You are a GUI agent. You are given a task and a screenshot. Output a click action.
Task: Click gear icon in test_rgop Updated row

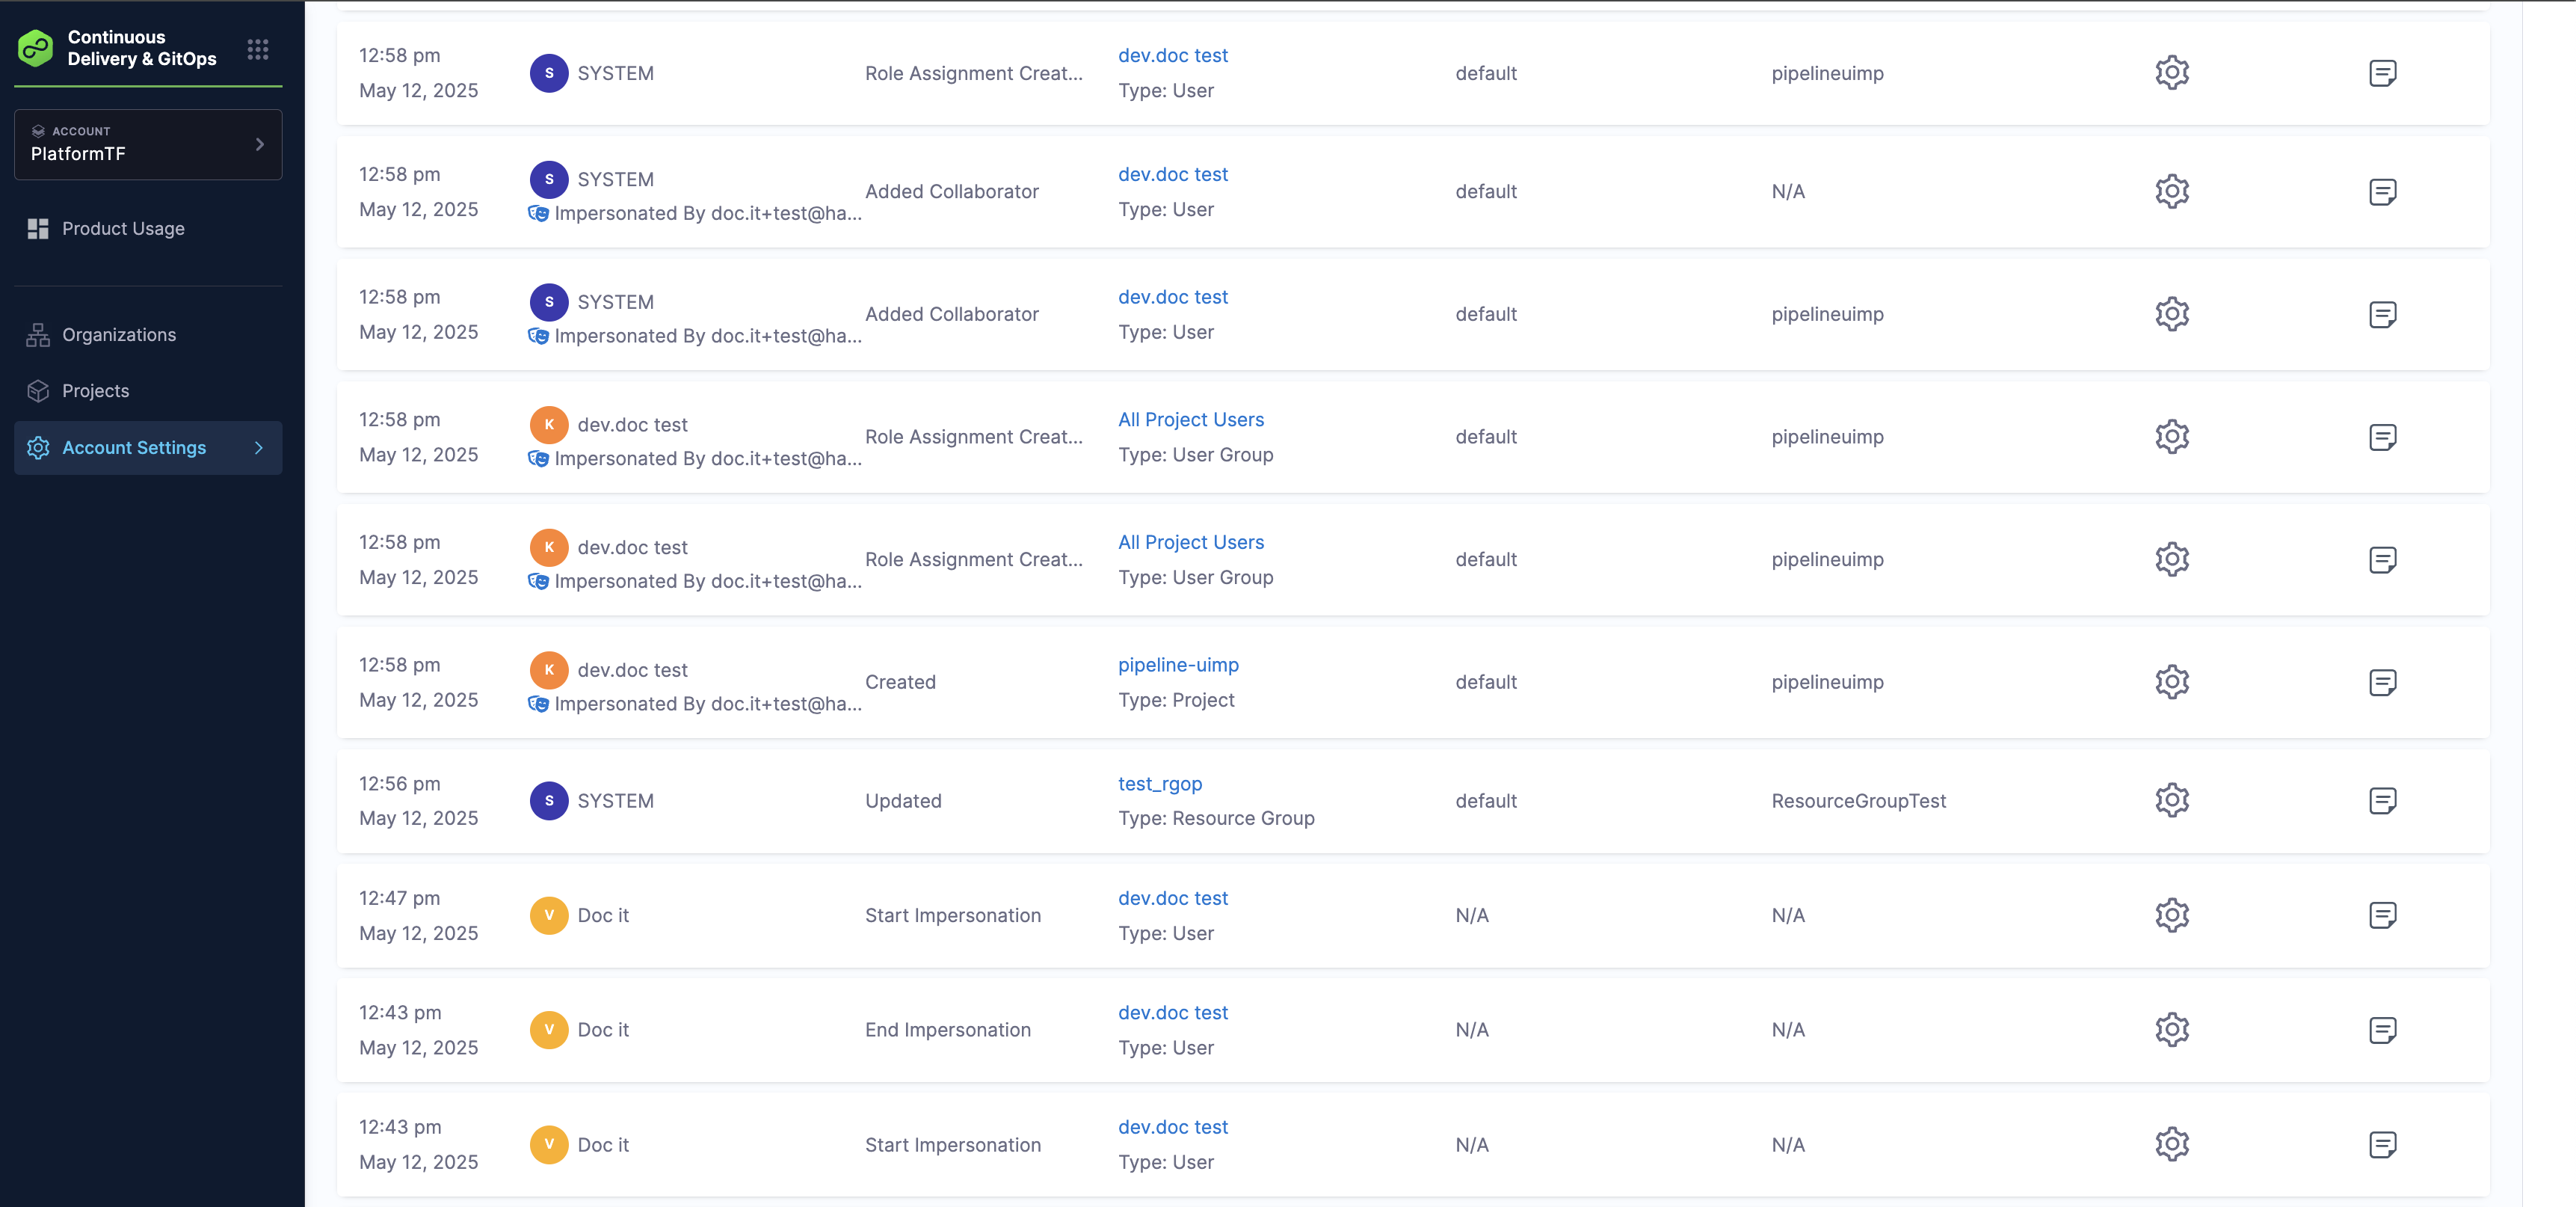point(2171,801)
